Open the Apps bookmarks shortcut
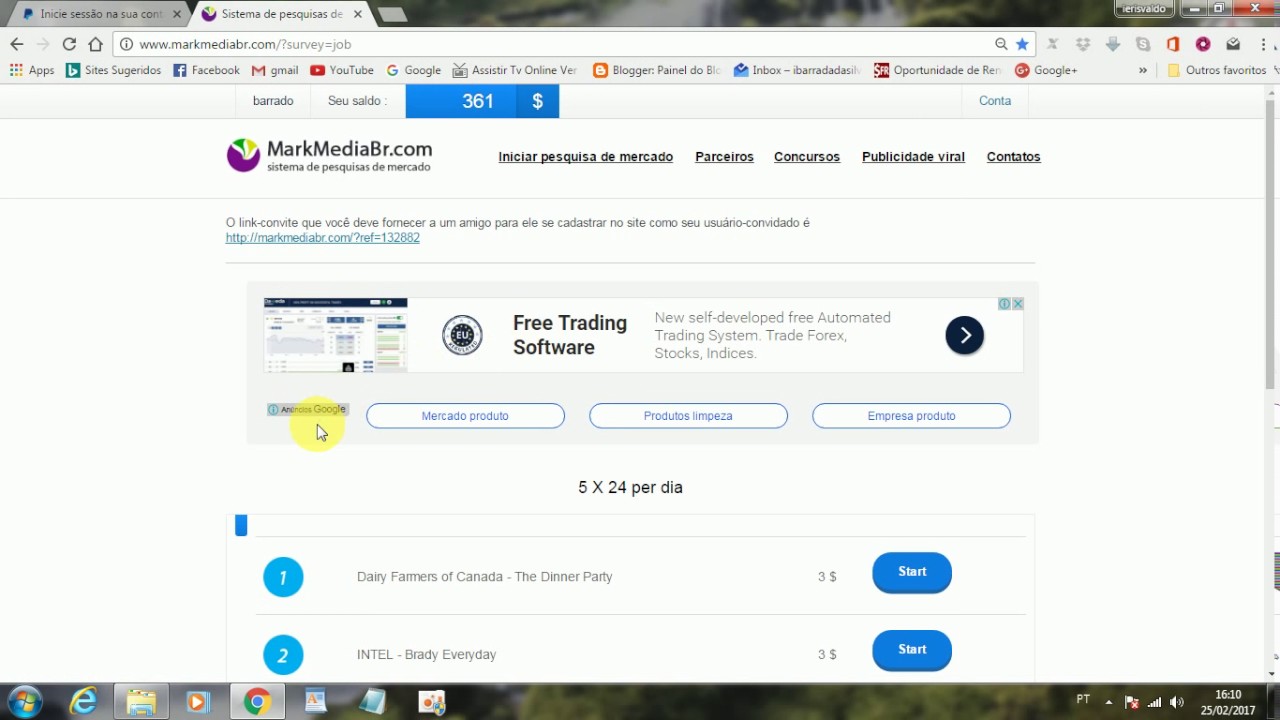The height and width of the screenshot is (720, 1280). 32,70
